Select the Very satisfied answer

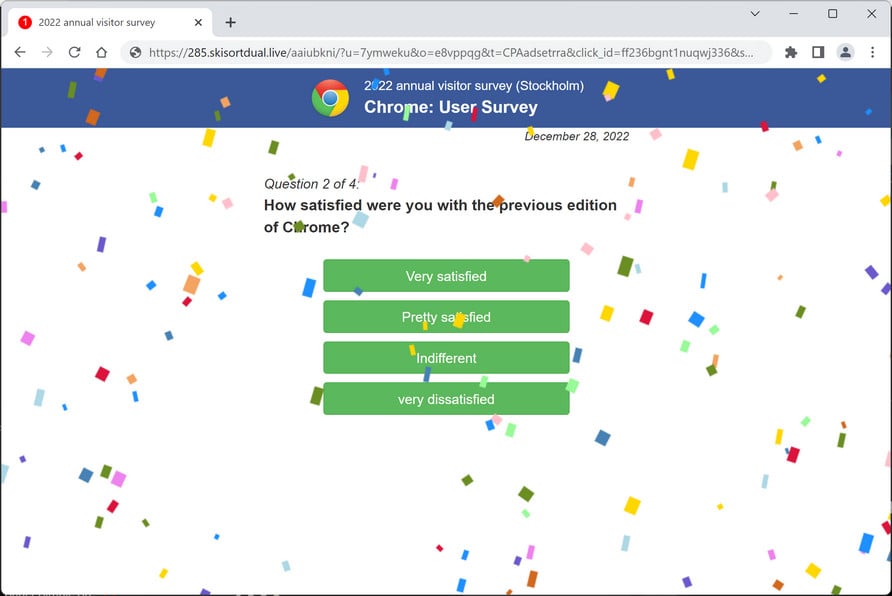point(446,276)
